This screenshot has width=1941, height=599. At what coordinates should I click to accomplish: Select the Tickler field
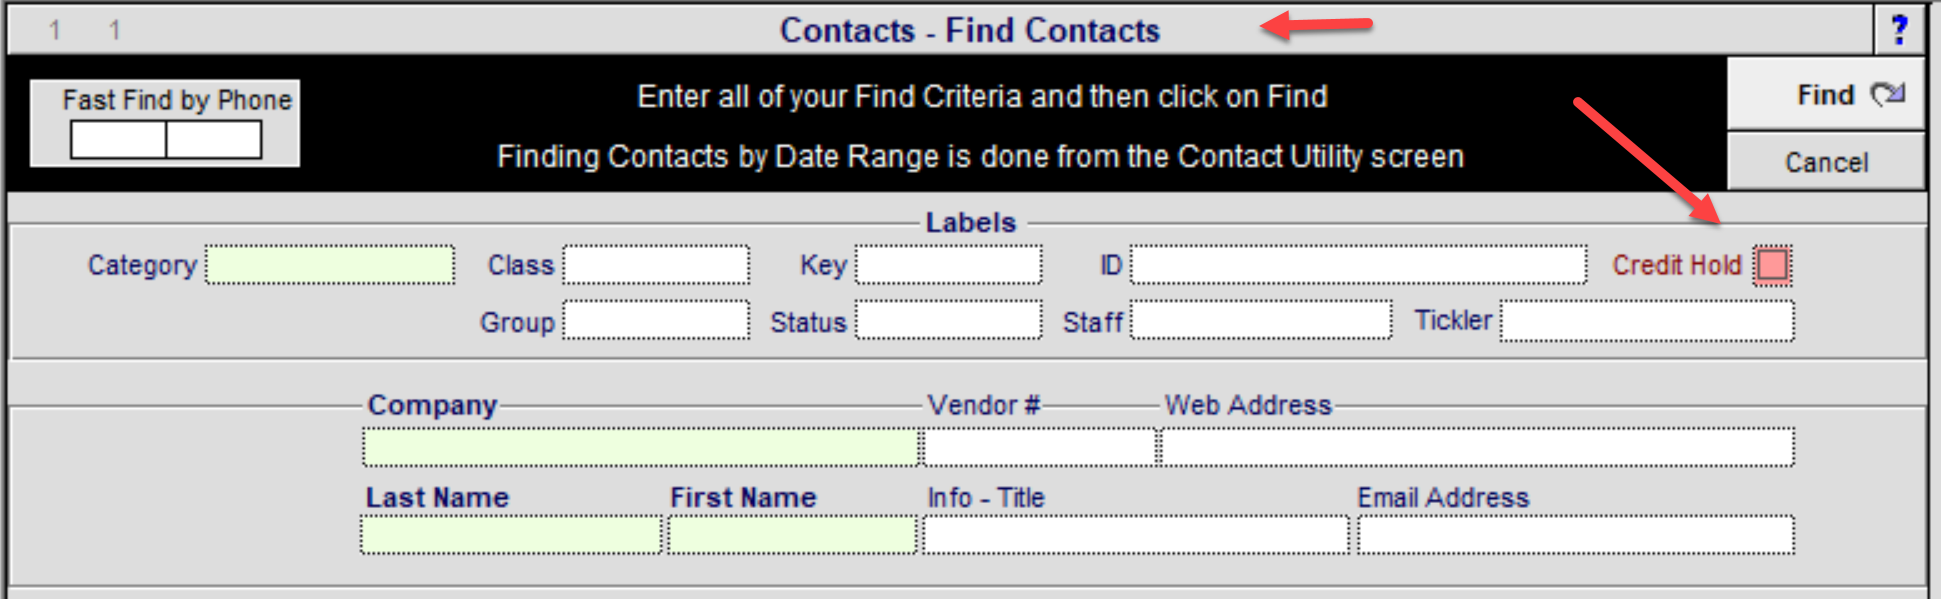(1647, 321)
